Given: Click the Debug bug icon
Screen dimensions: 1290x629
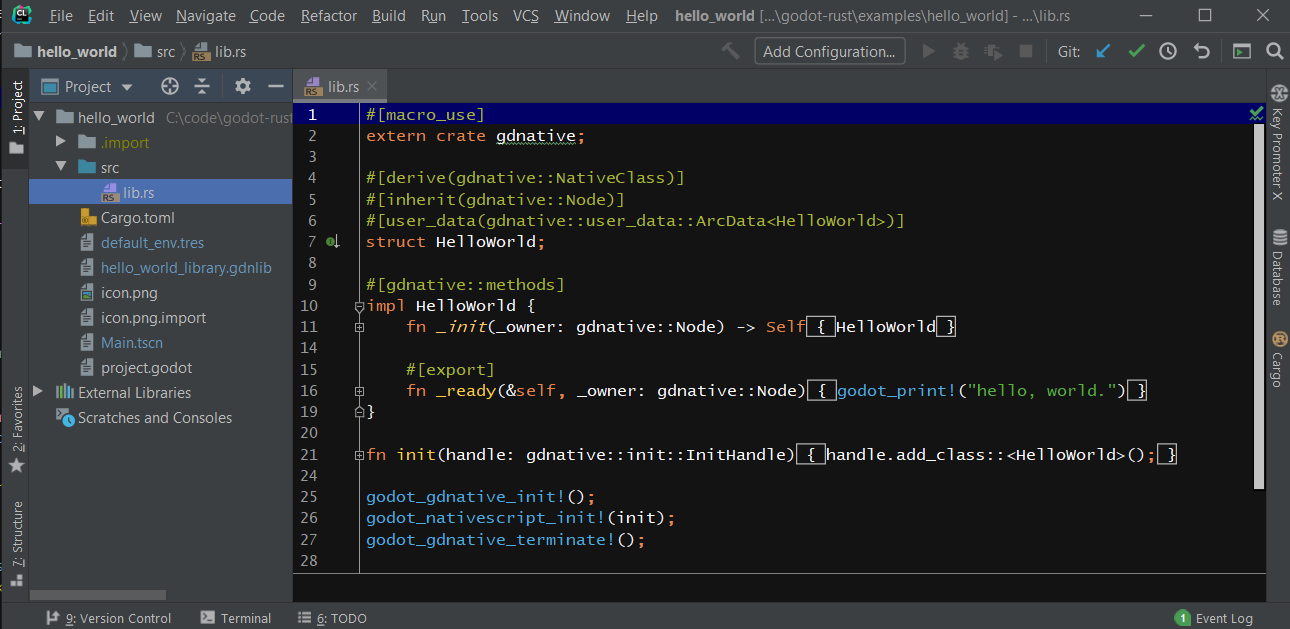Looking at the screenshot, I should click(961, 51).
